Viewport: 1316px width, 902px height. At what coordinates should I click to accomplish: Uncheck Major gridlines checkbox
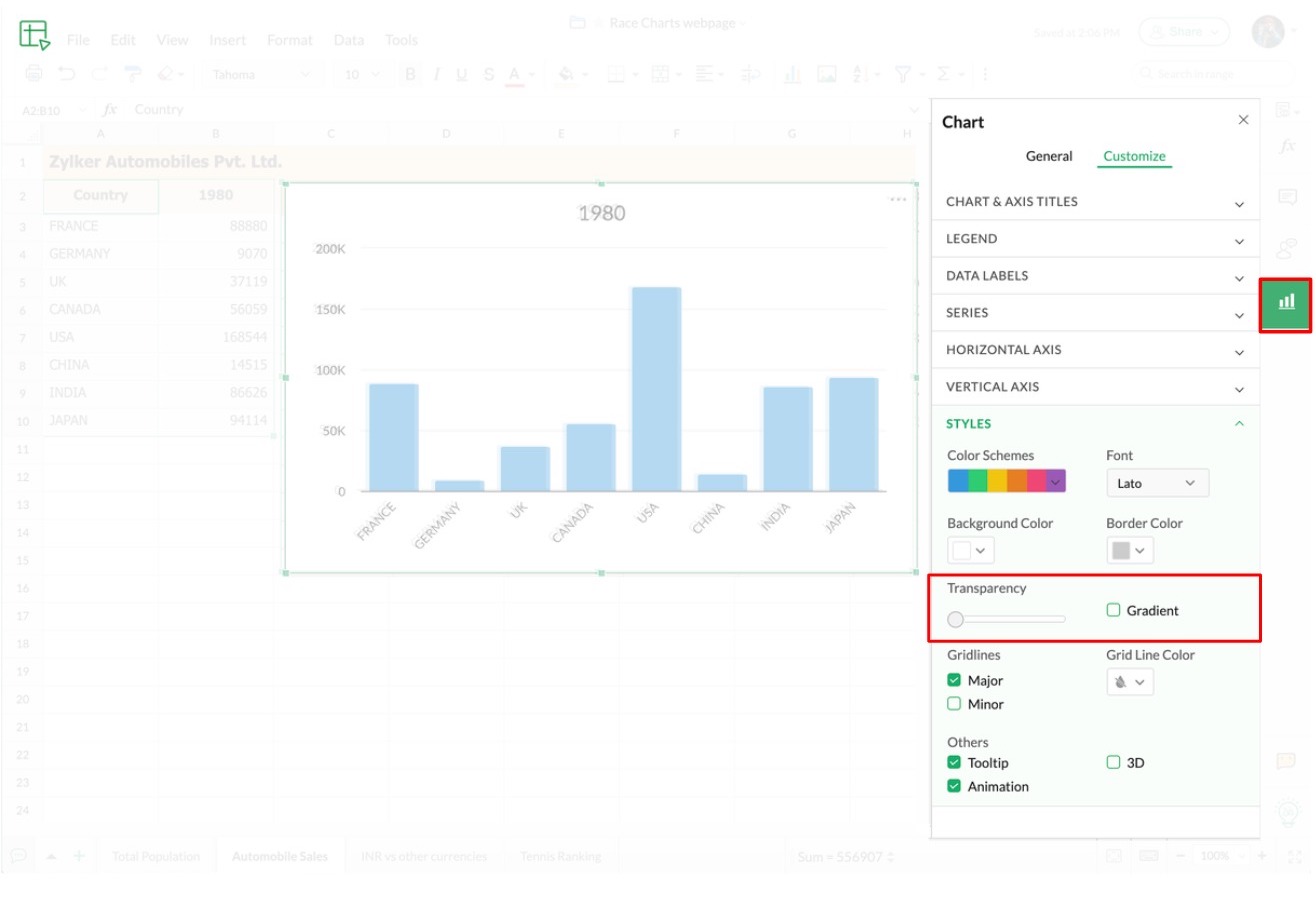[954, 680]
